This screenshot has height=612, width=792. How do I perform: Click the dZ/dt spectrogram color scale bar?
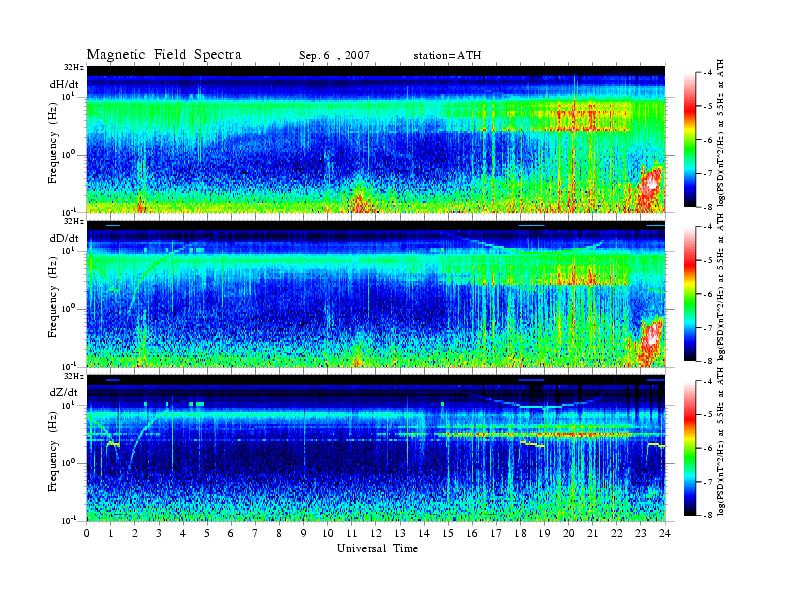click(690, 448)
